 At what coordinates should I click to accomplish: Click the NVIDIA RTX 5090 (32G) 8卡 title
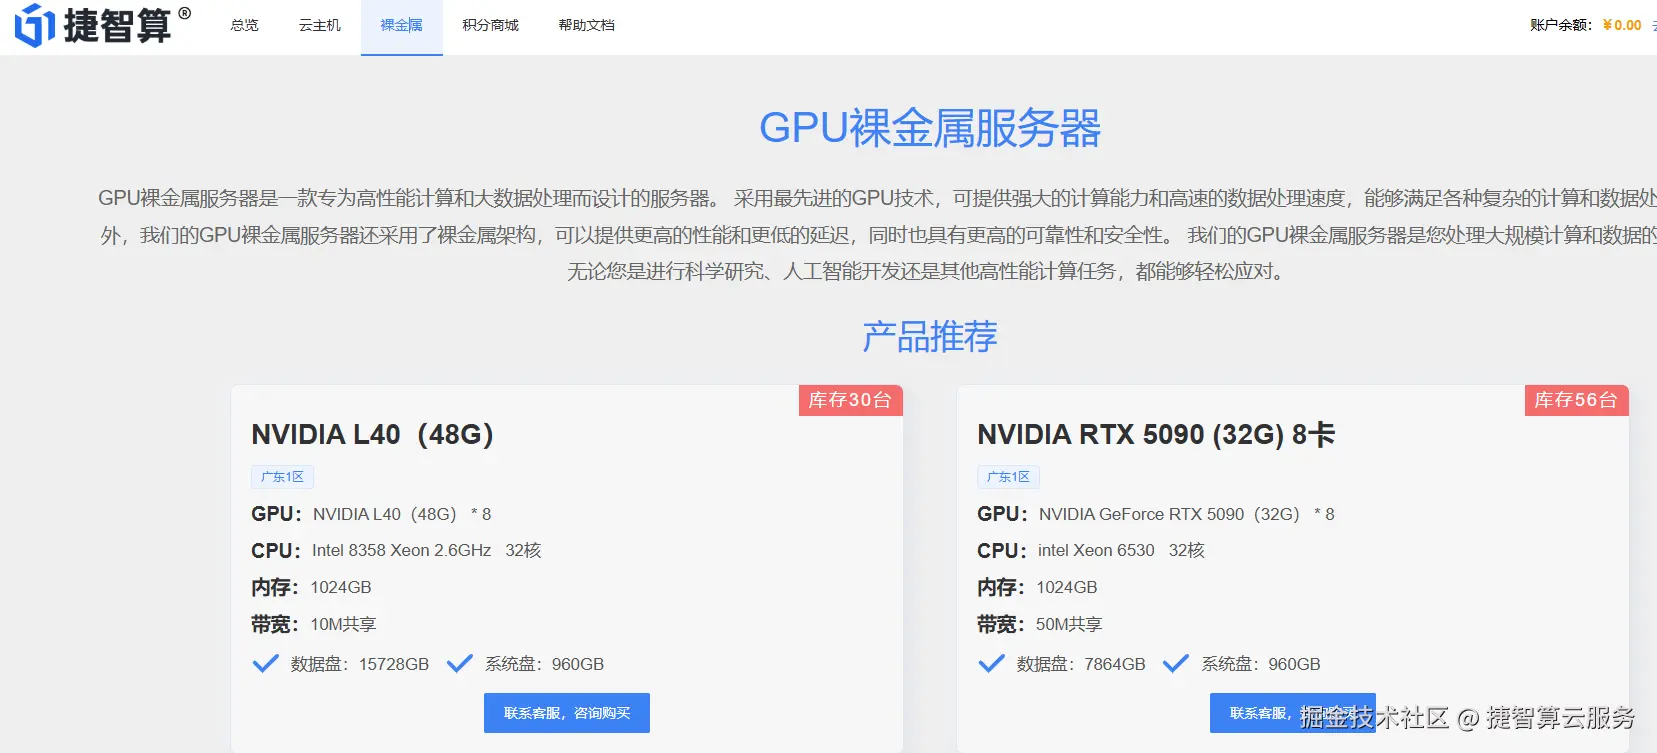[x=1156, y=434]
